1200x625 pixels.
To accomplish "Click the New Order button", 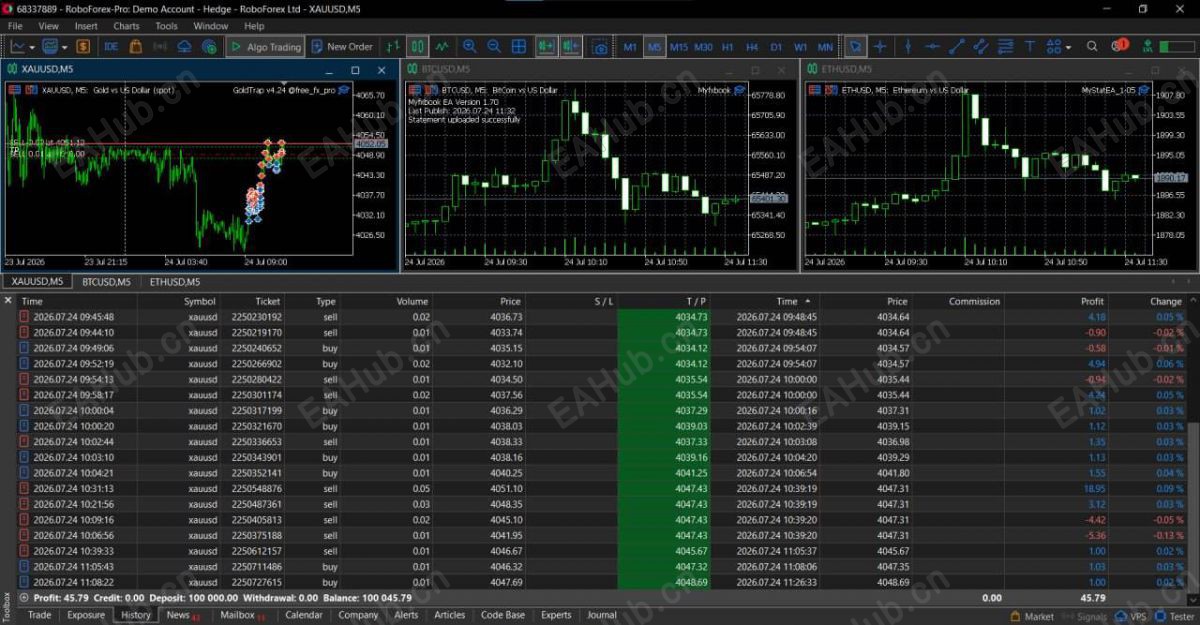I will point(341,46).
